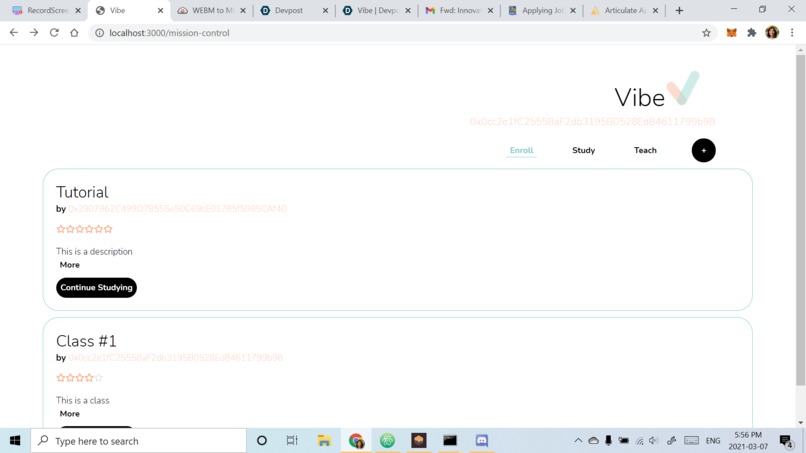Open the Chrome profile avatar
Screen dimensions: 806x453
click(x=772, y=32)
